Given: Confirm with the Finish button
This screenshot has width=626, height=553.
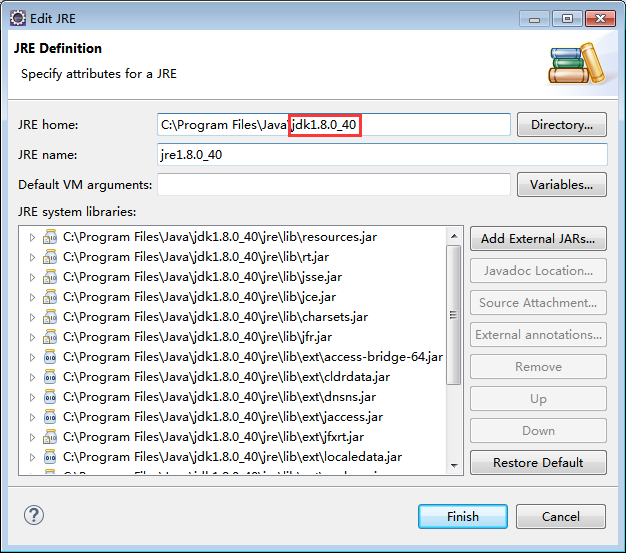Looking at the screenshot, I should click(x=463, y=516).
